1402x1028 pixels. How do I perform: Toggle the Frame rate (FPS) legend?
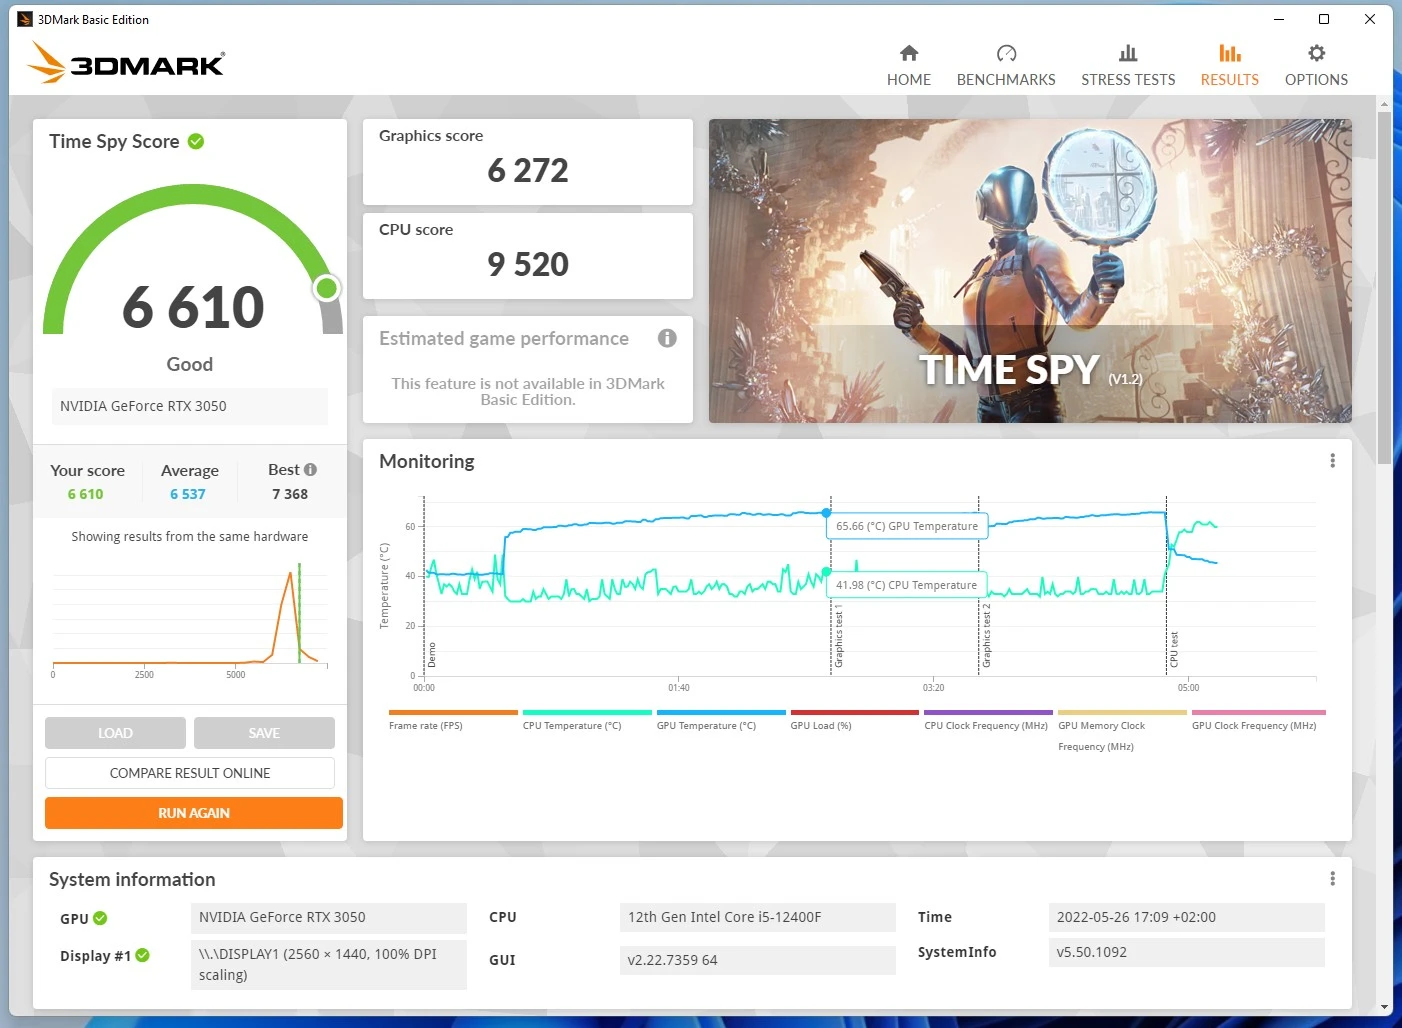(x=426, y=726)
